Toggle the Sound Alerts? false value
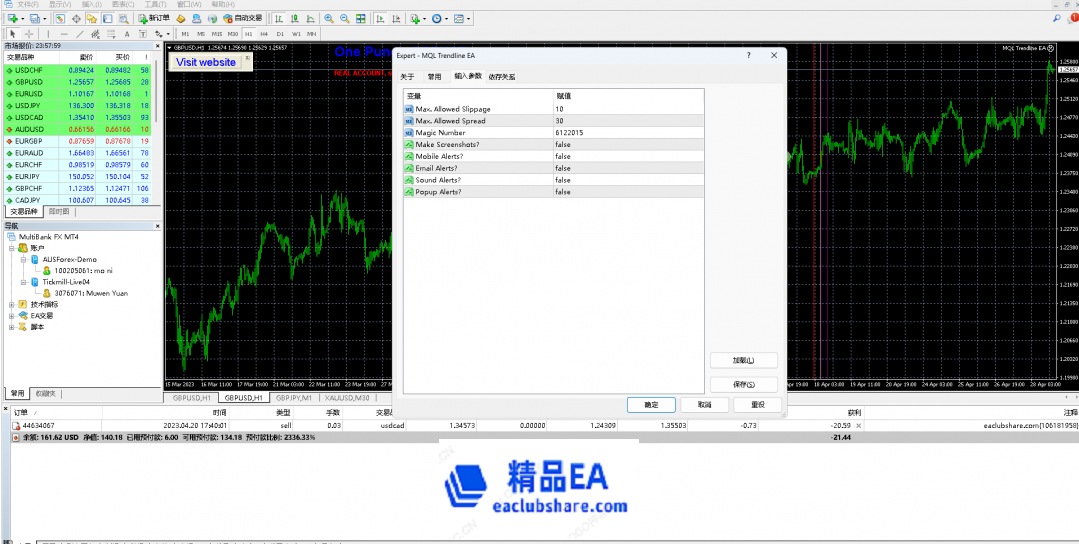This screenshot has height=544, width=1079. [628, 179]
